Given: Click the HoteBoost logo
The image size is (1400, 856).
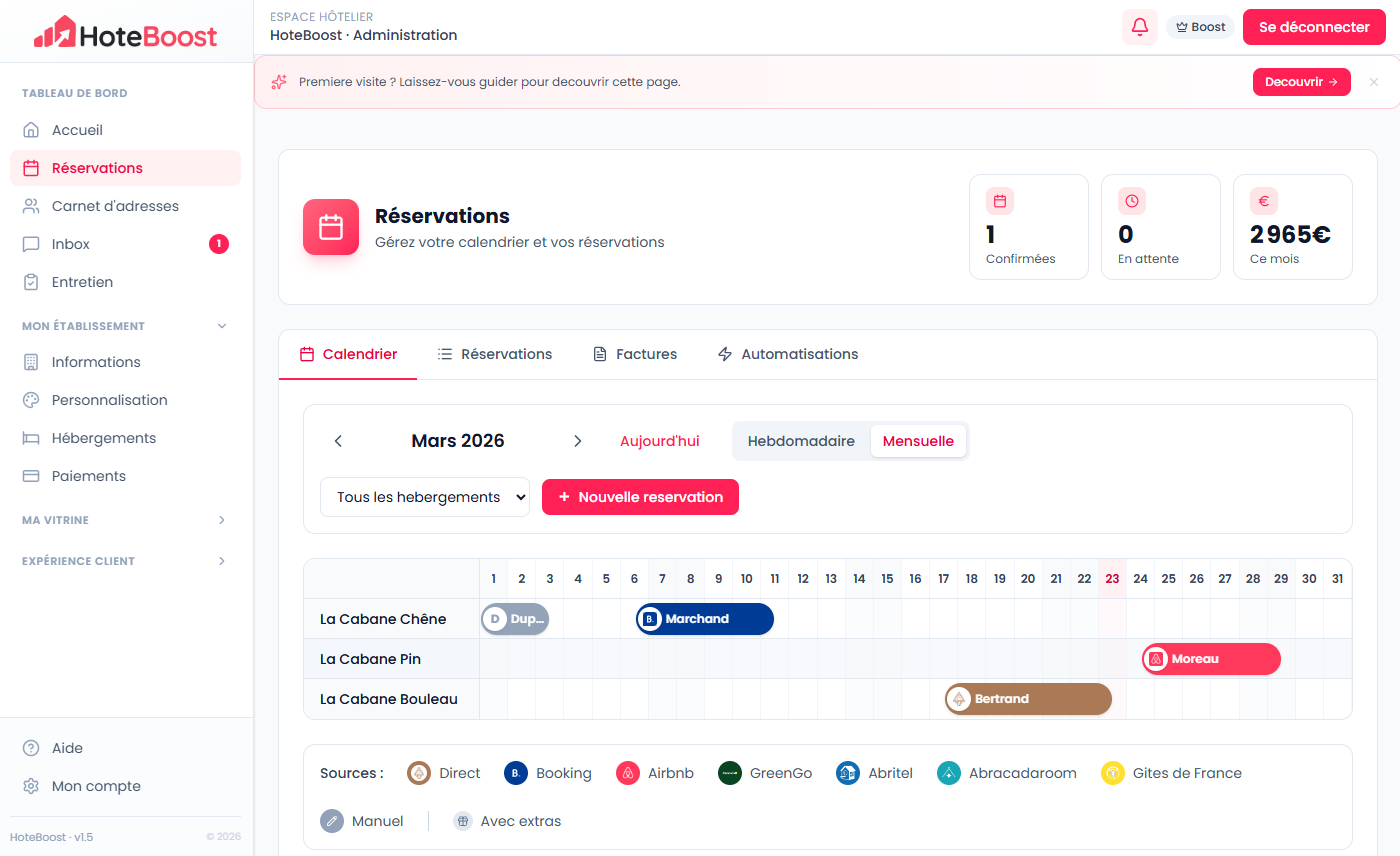Looking at the screenshot, I should [125, 33].
